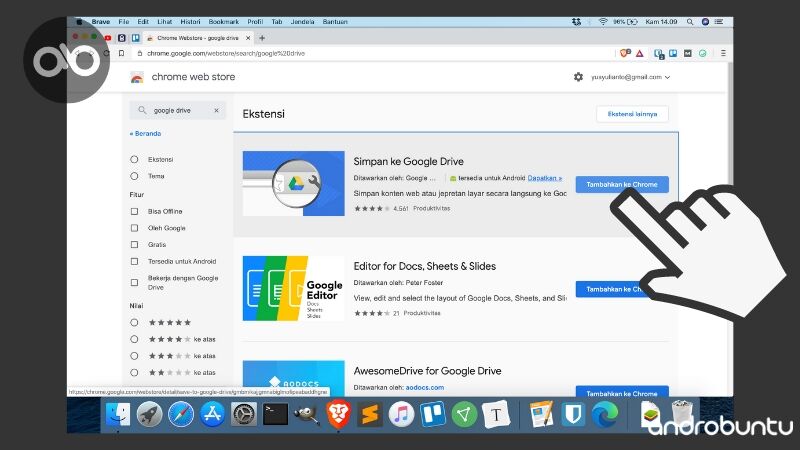Open chrome web store logo
Screen dimensions: 800x450
(x=183, y=77)
